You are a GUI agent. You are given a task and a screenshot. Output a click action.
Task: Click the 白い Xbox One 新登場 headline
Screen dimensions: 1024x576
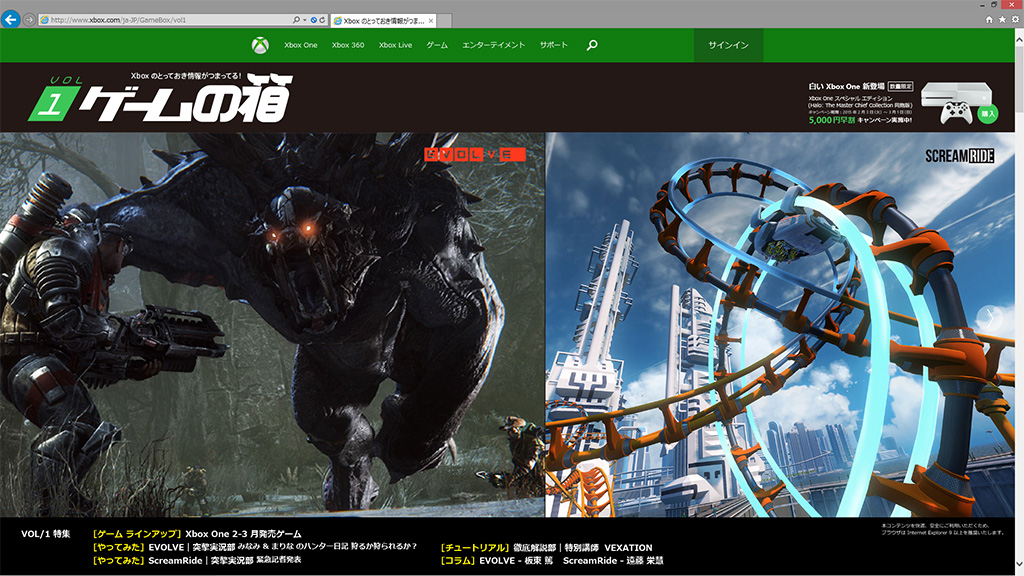point(846,86)
